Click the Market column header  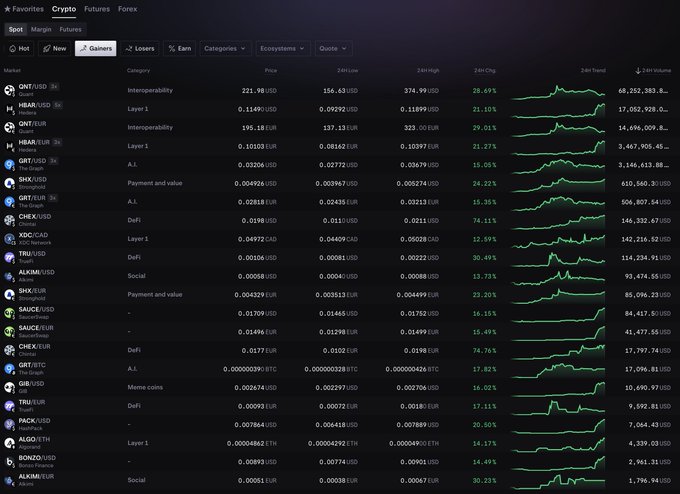(12, 70)
